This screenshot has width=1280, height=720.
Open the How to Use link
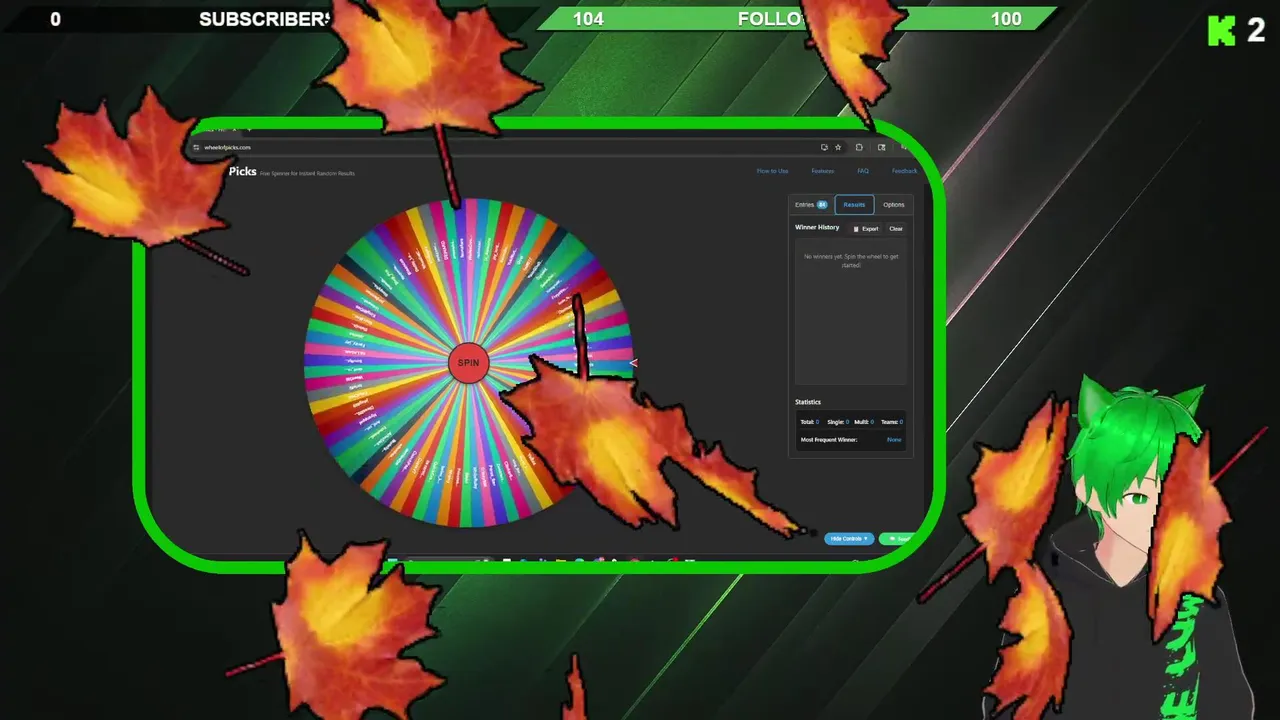(772, 171)
